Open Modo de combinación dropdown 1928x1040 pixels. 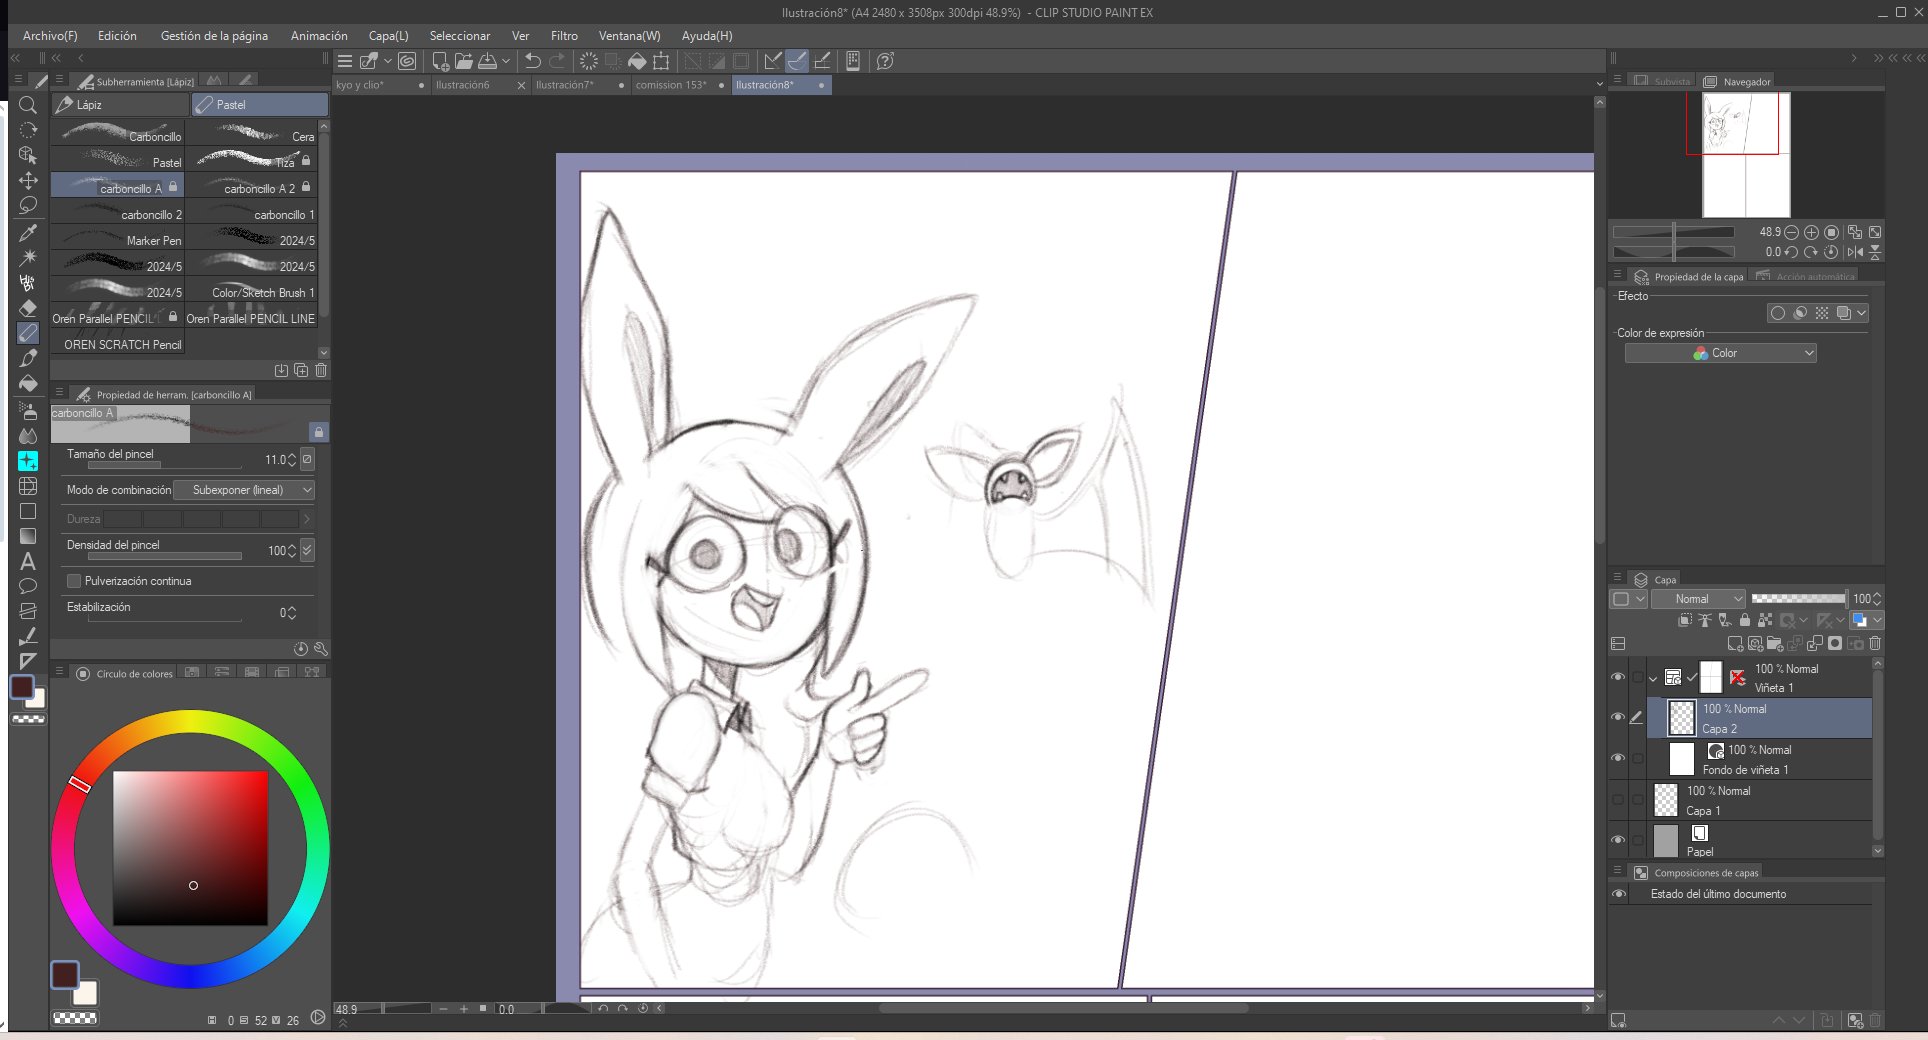point(244,490)
